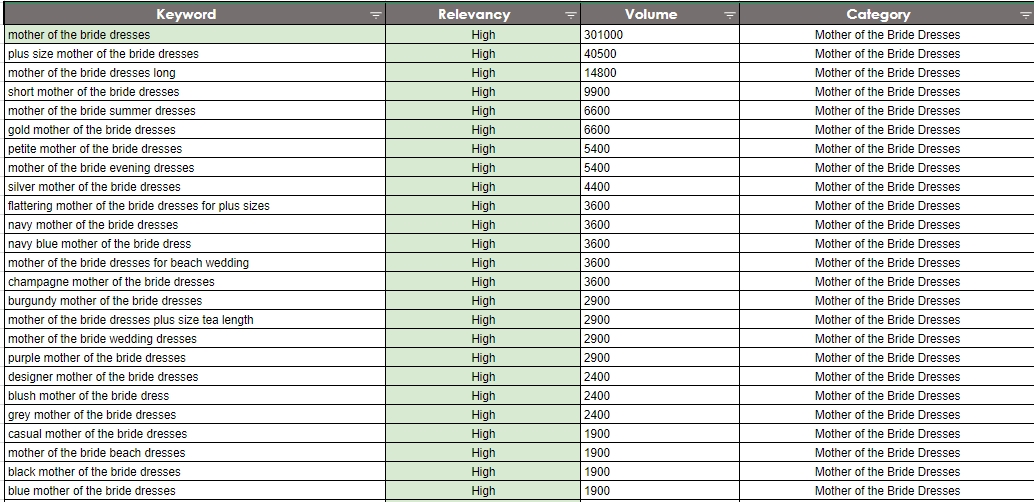Click 'mother of the bride dresses plus size tea length'

click(x=195, y=320)
